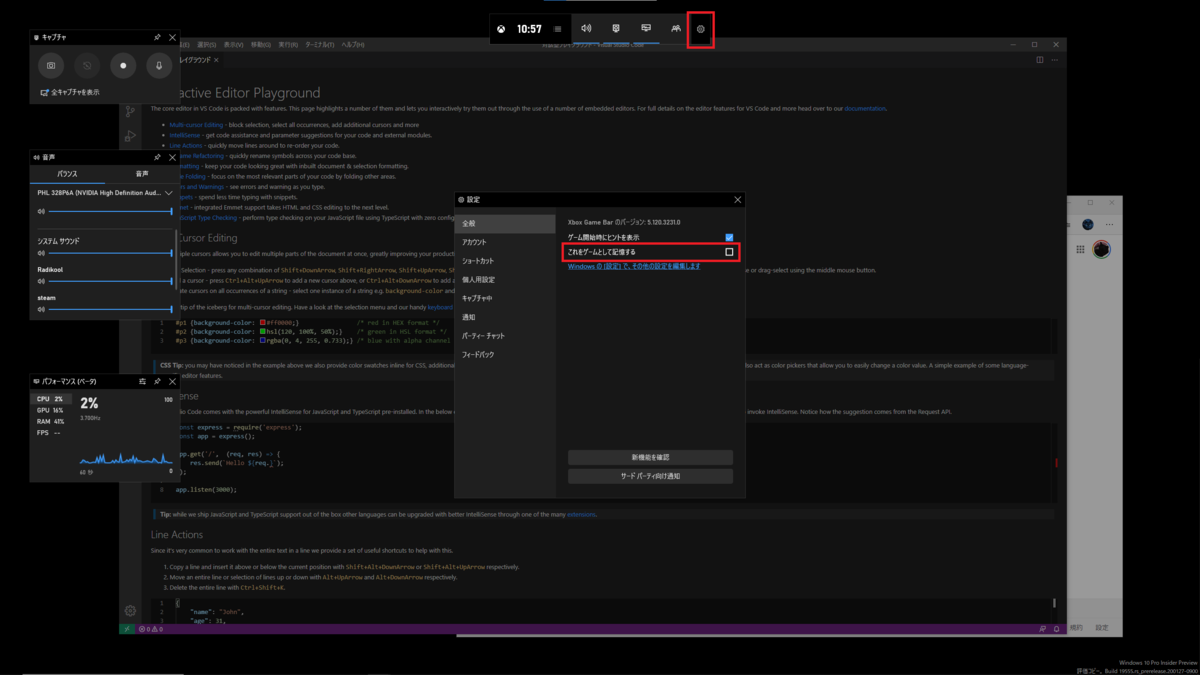The width and height of the screenshot is (1200, 675).
Task: Toggle the Performance widget icon in Game Bar
Action: (646, 29)
